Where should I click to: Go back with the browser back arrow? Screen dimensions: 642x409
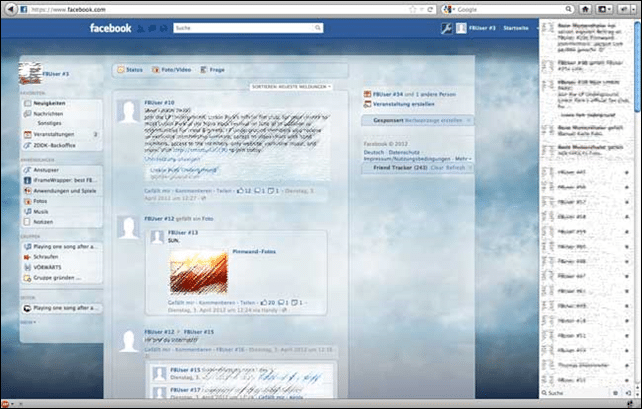11,9
